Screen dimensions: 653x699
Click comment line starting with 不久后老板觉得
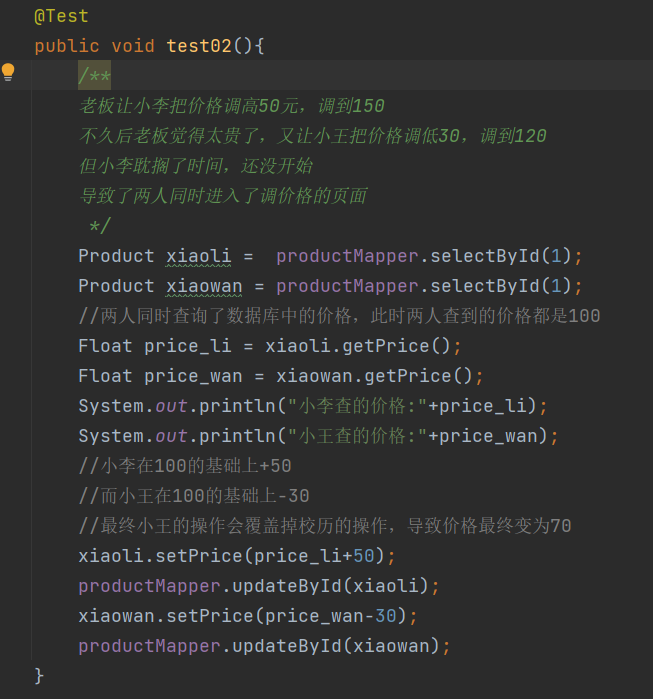pyautogui.click(x=312, y=136)
